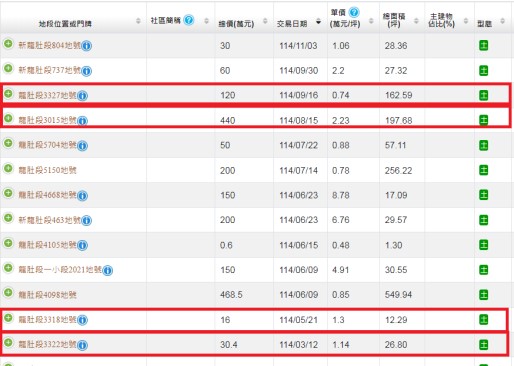
Task: Open info icon next to 龍肚段3322地號
Action: (x=82, y=345)
